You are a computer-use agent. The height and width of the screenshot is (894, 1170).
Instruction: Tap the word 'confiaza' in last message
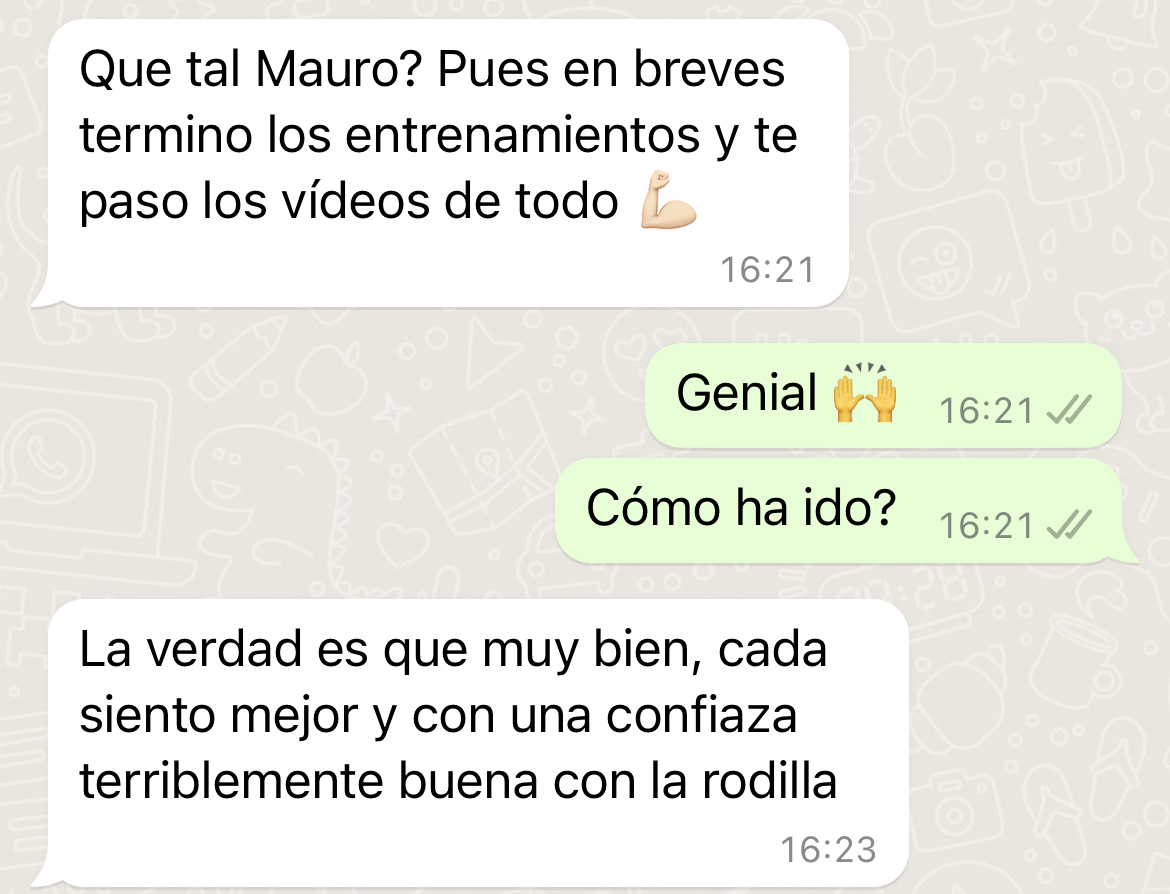click(701, 715)
